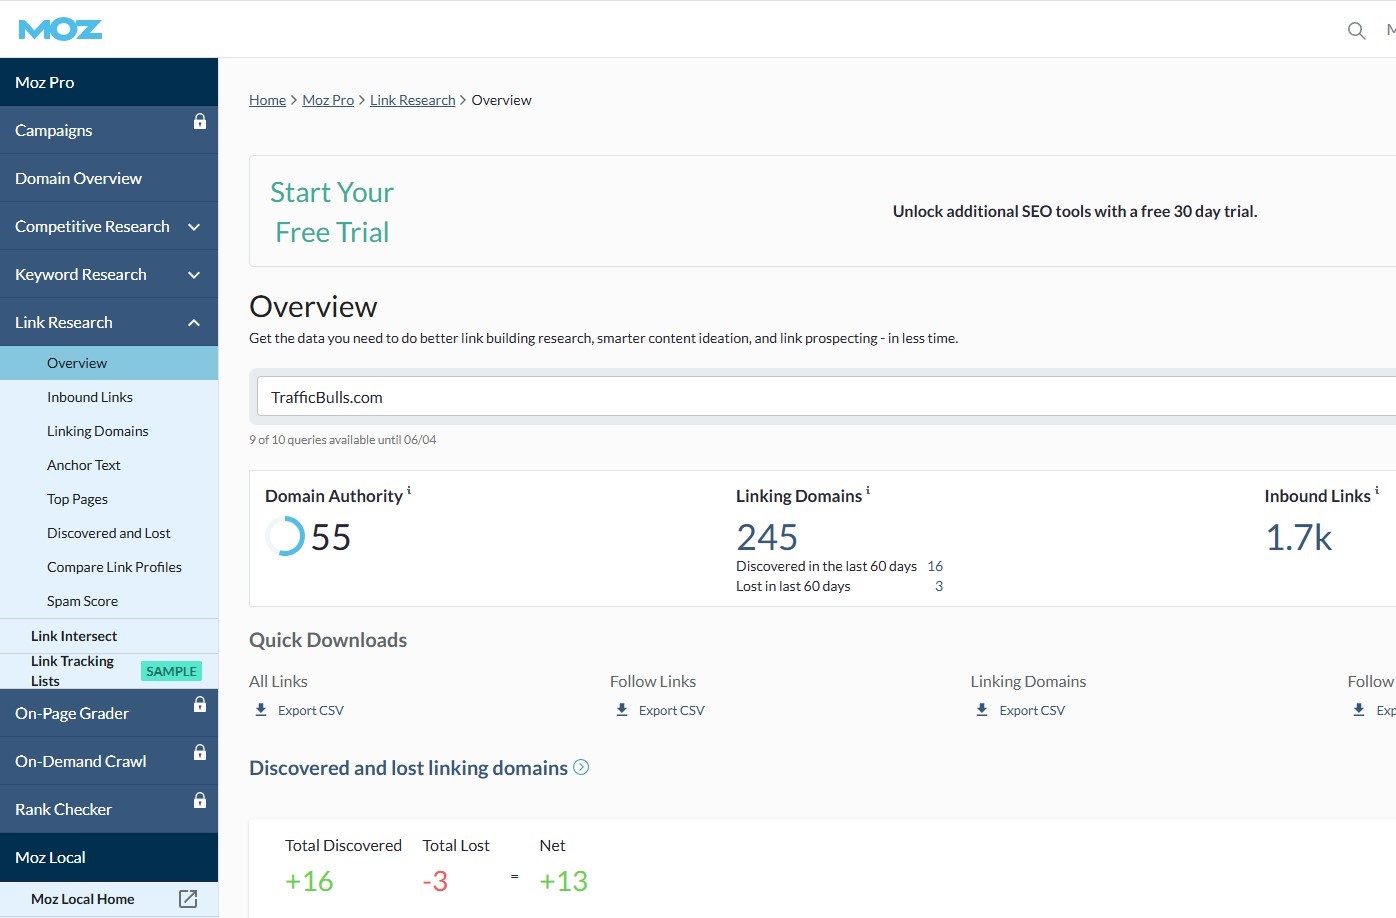The image size is (1396, 918).
Task: Click the Linking Domains download icon
Action: coord(982,710)
